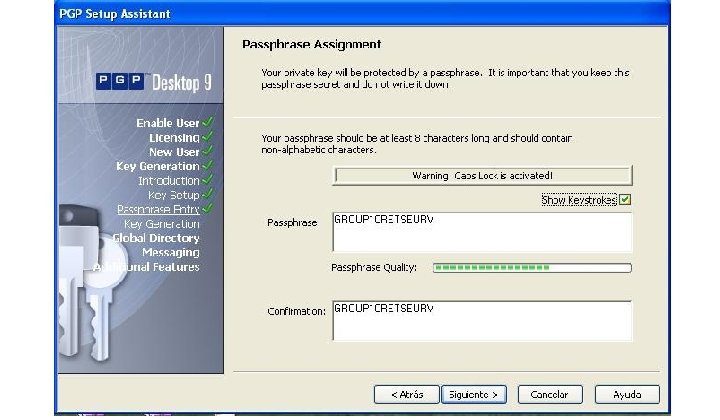Select the bold Key Generation step
The height and width of the screenshot is (420, 720).
158,166
